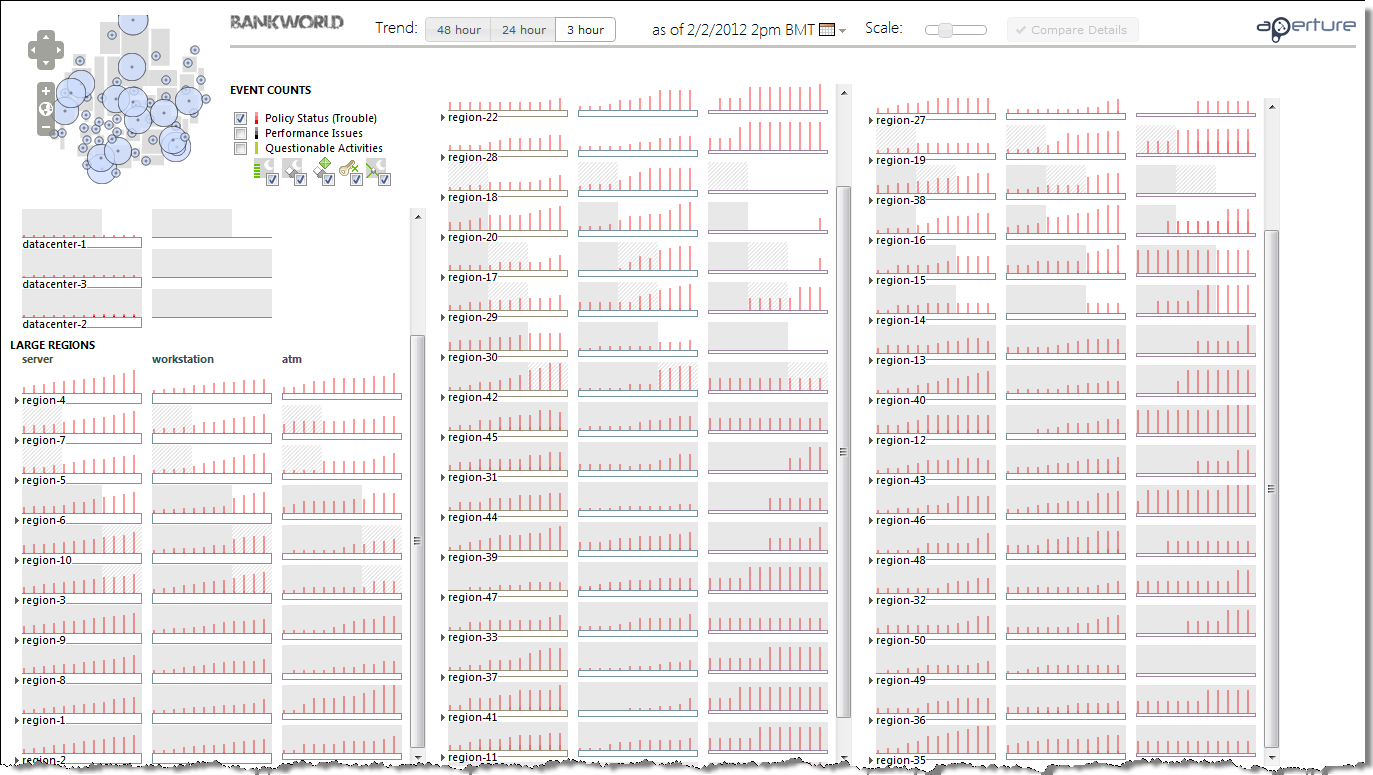Click the server column header
The width and height of the screenshot is (1373, 775).
pyautogui.click(x=38, y=359)
